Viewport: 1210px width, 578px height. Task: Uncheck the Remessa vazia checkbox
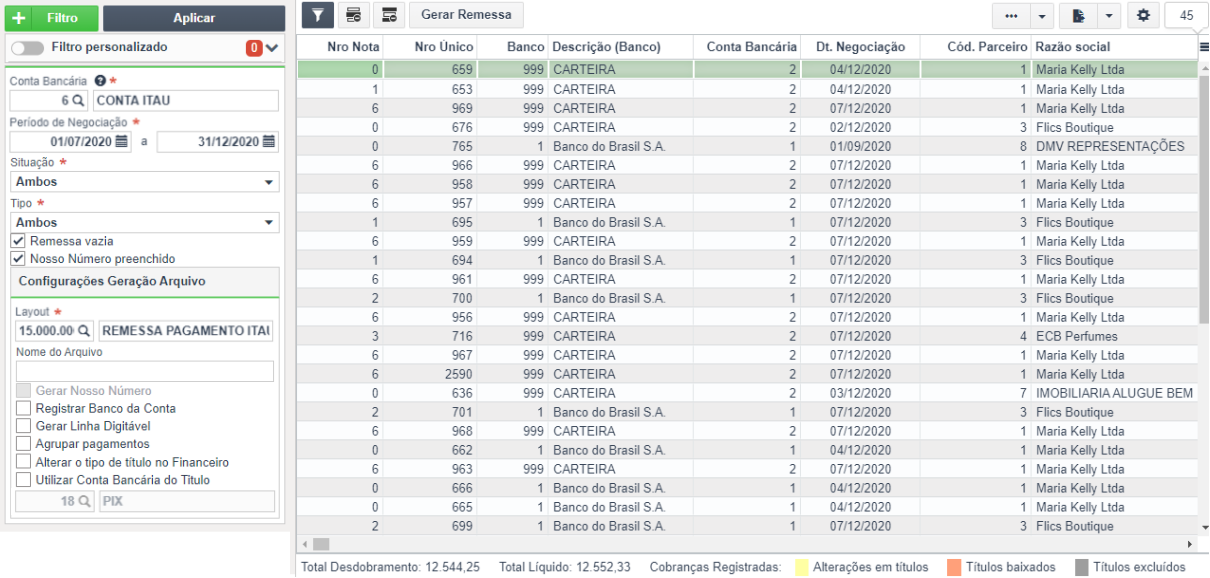18,241
